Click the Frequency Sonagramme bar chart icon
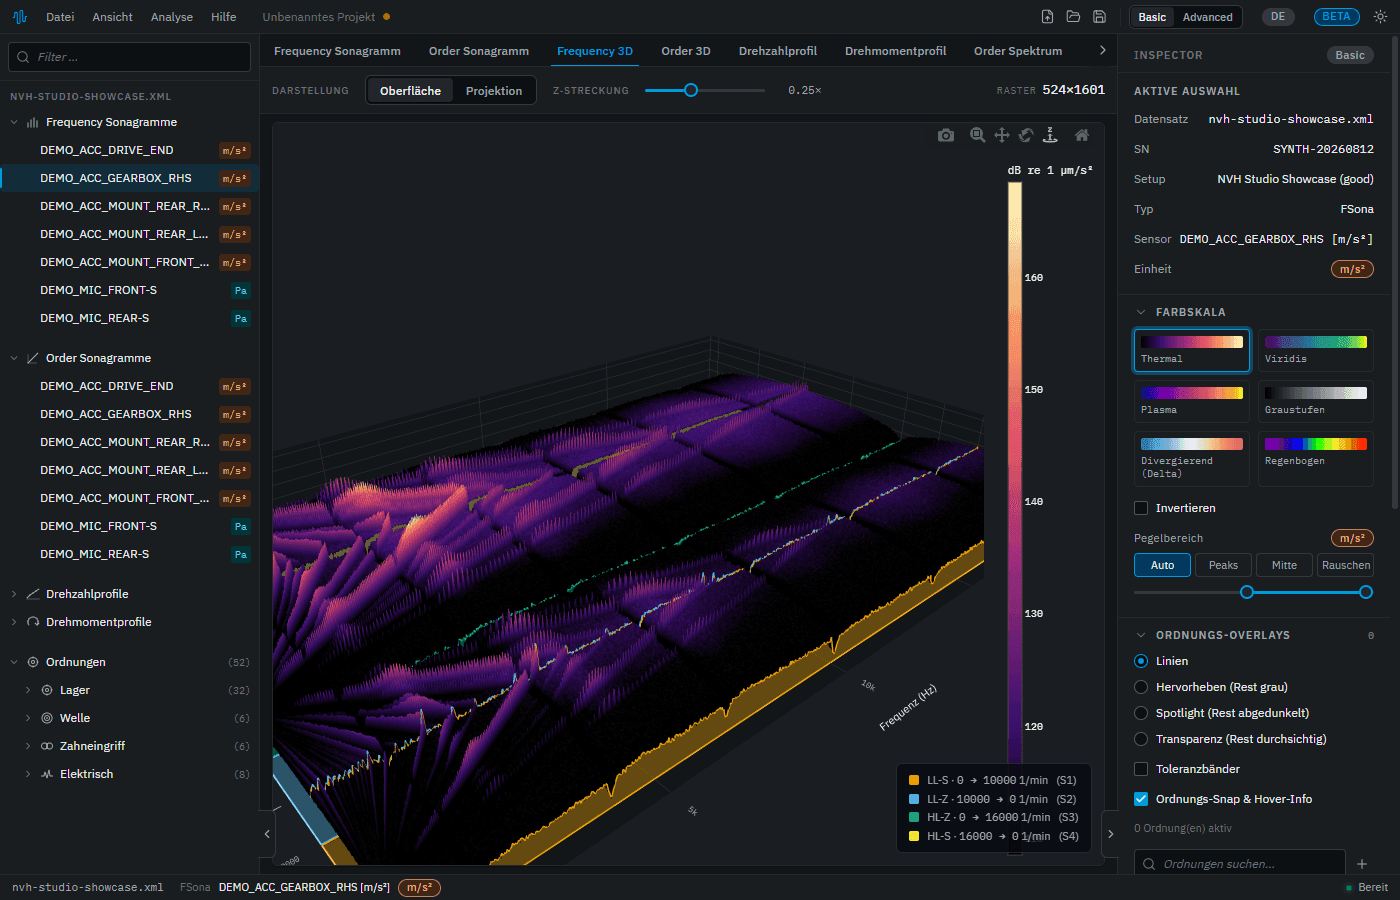Viewport: 1400px width, 900px height. click(x=33, y=122)
